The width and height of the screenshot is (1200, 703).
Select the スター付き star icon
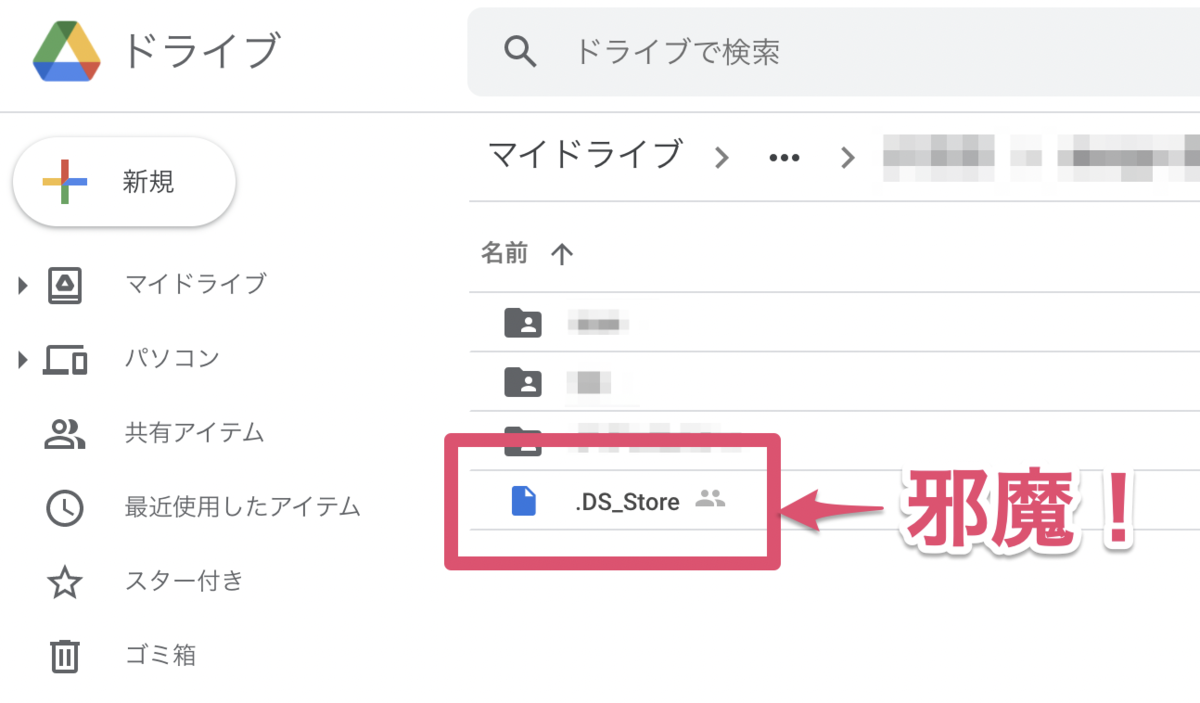(64, 581)
